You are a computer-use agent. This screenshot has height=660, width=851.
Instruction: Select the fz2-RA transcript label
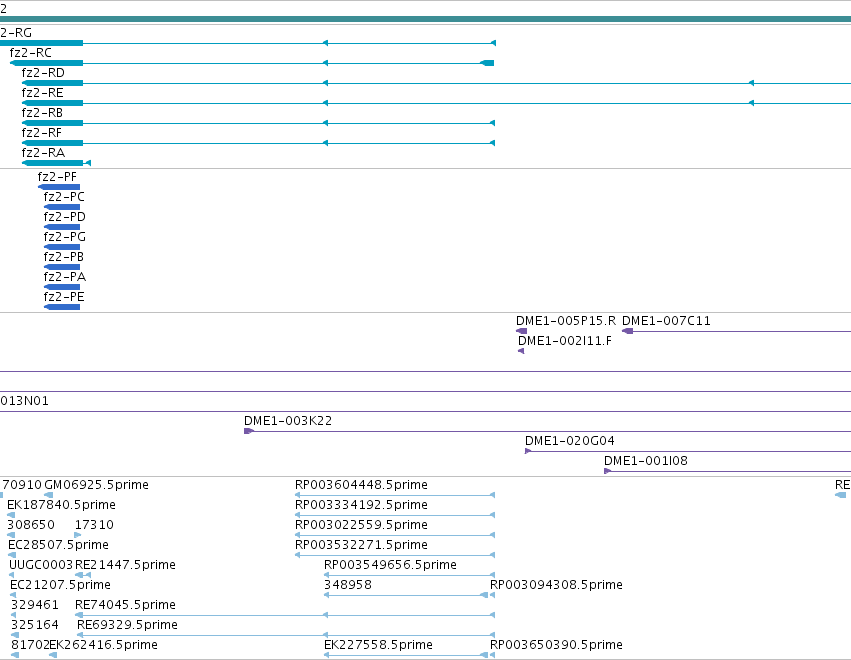(x=43, y=153)
